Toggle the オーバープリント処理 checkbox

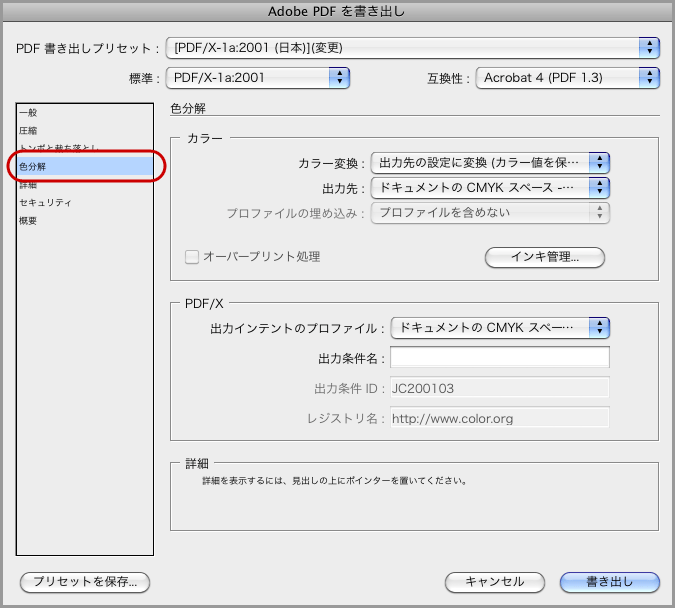click(192, 257)
